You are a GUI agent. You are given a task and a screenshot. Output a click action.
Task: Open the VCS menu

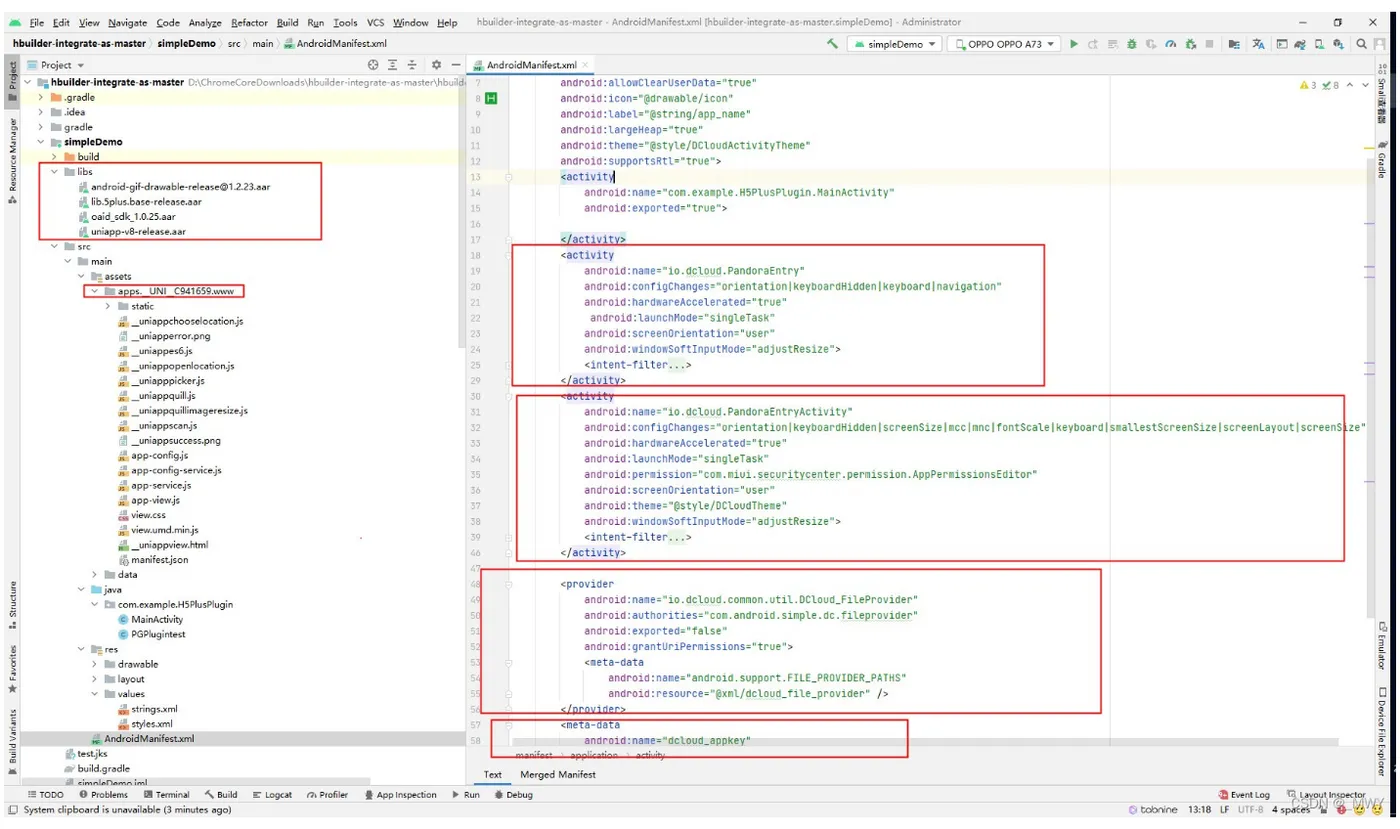(375, 22)
